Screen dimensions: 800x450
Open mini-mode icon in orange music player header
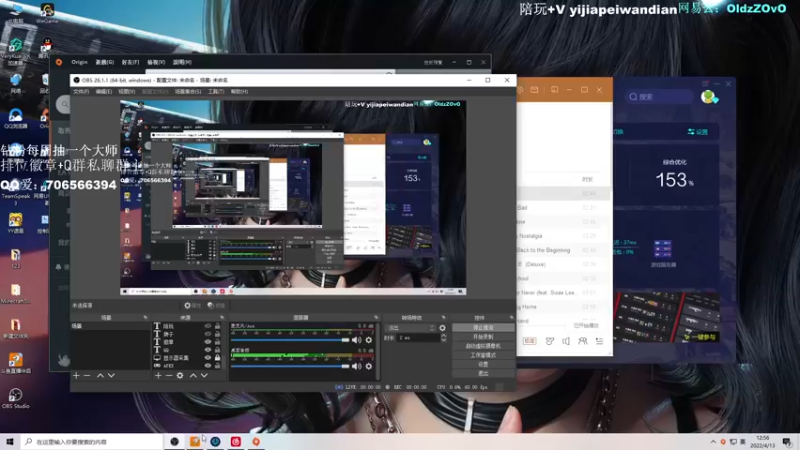tap(555, 90)
